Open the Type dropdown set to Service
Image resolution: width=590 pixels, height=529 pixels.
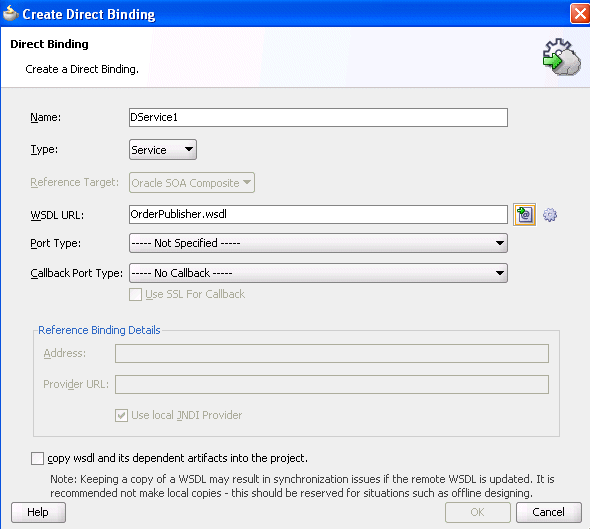[163, 150]
